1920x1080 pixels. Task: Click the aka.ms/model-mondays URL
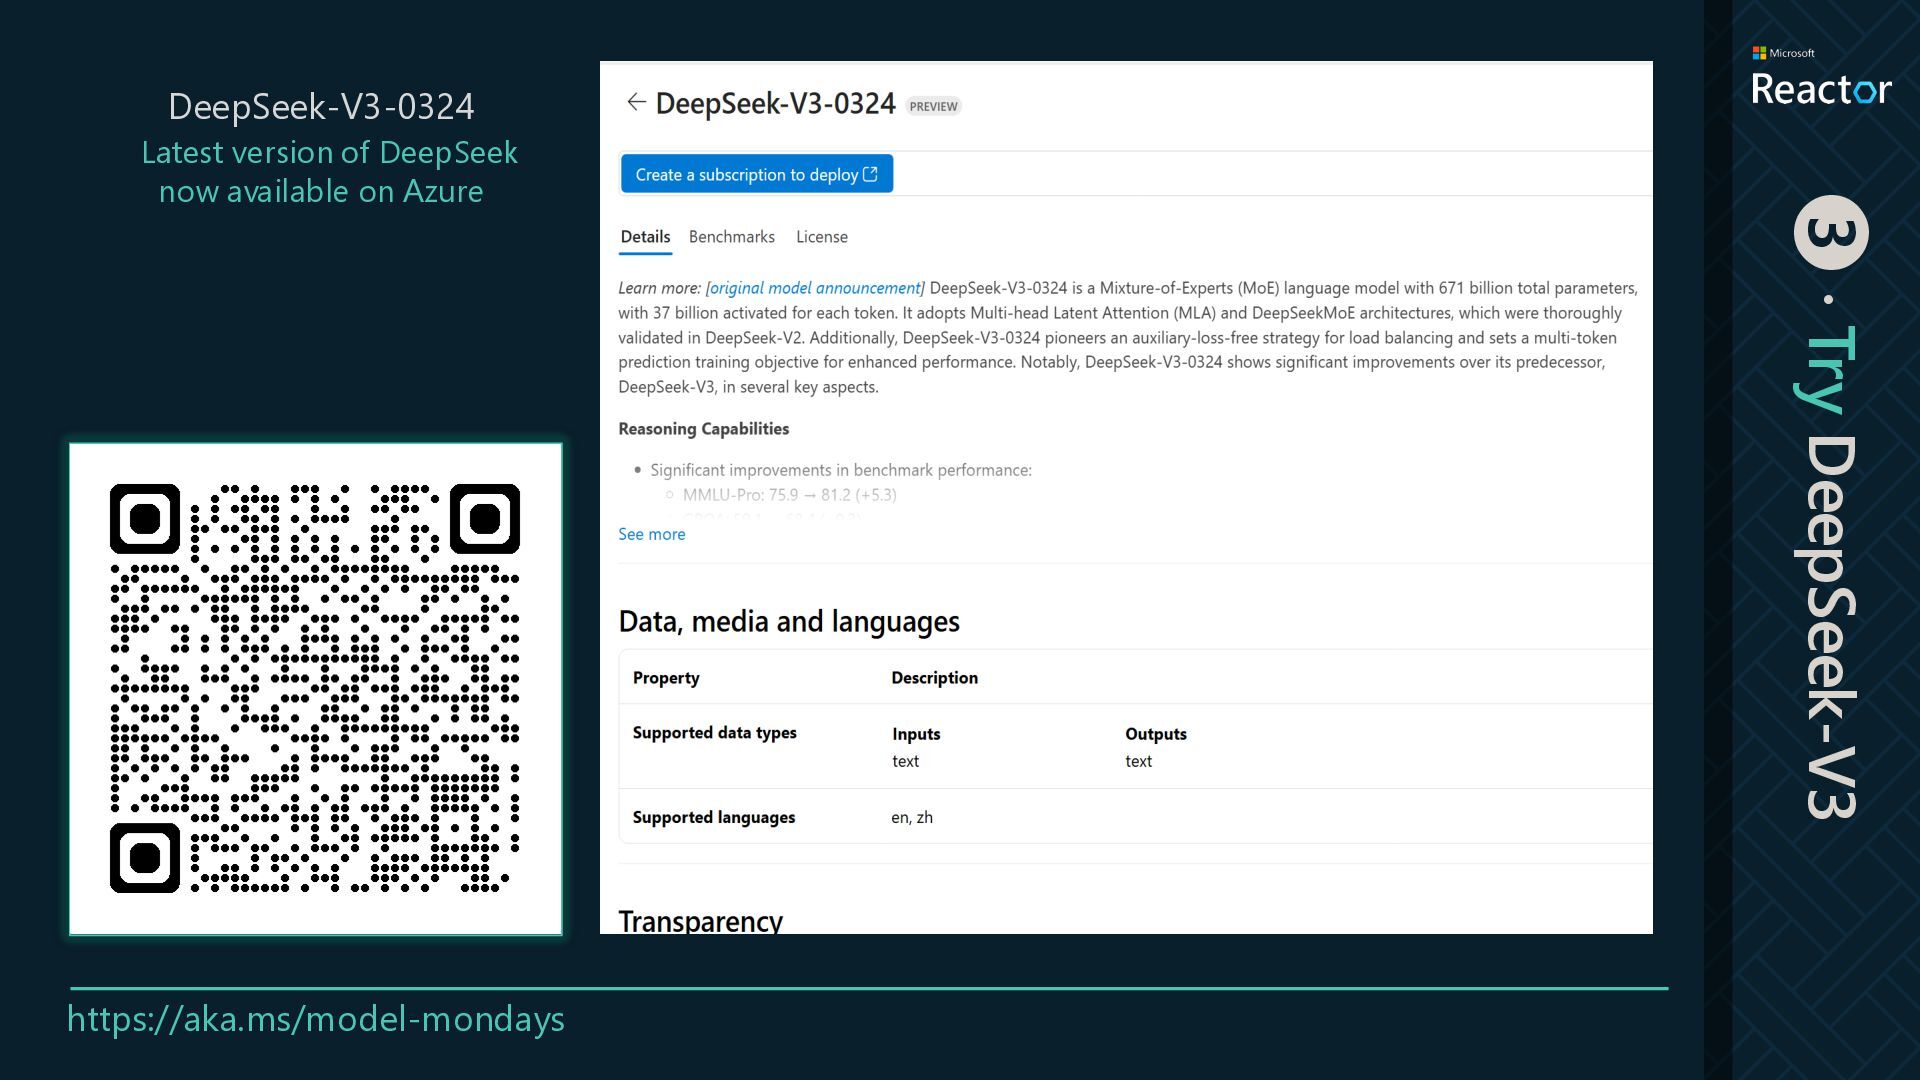tap(316, 1019)
